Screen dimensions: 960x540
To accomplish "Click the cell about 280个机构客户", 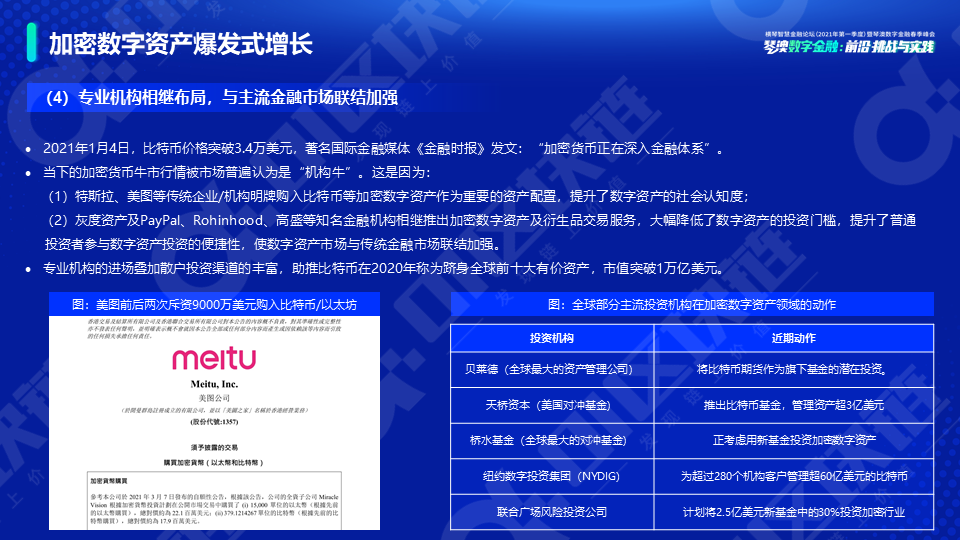I will 794,476.
